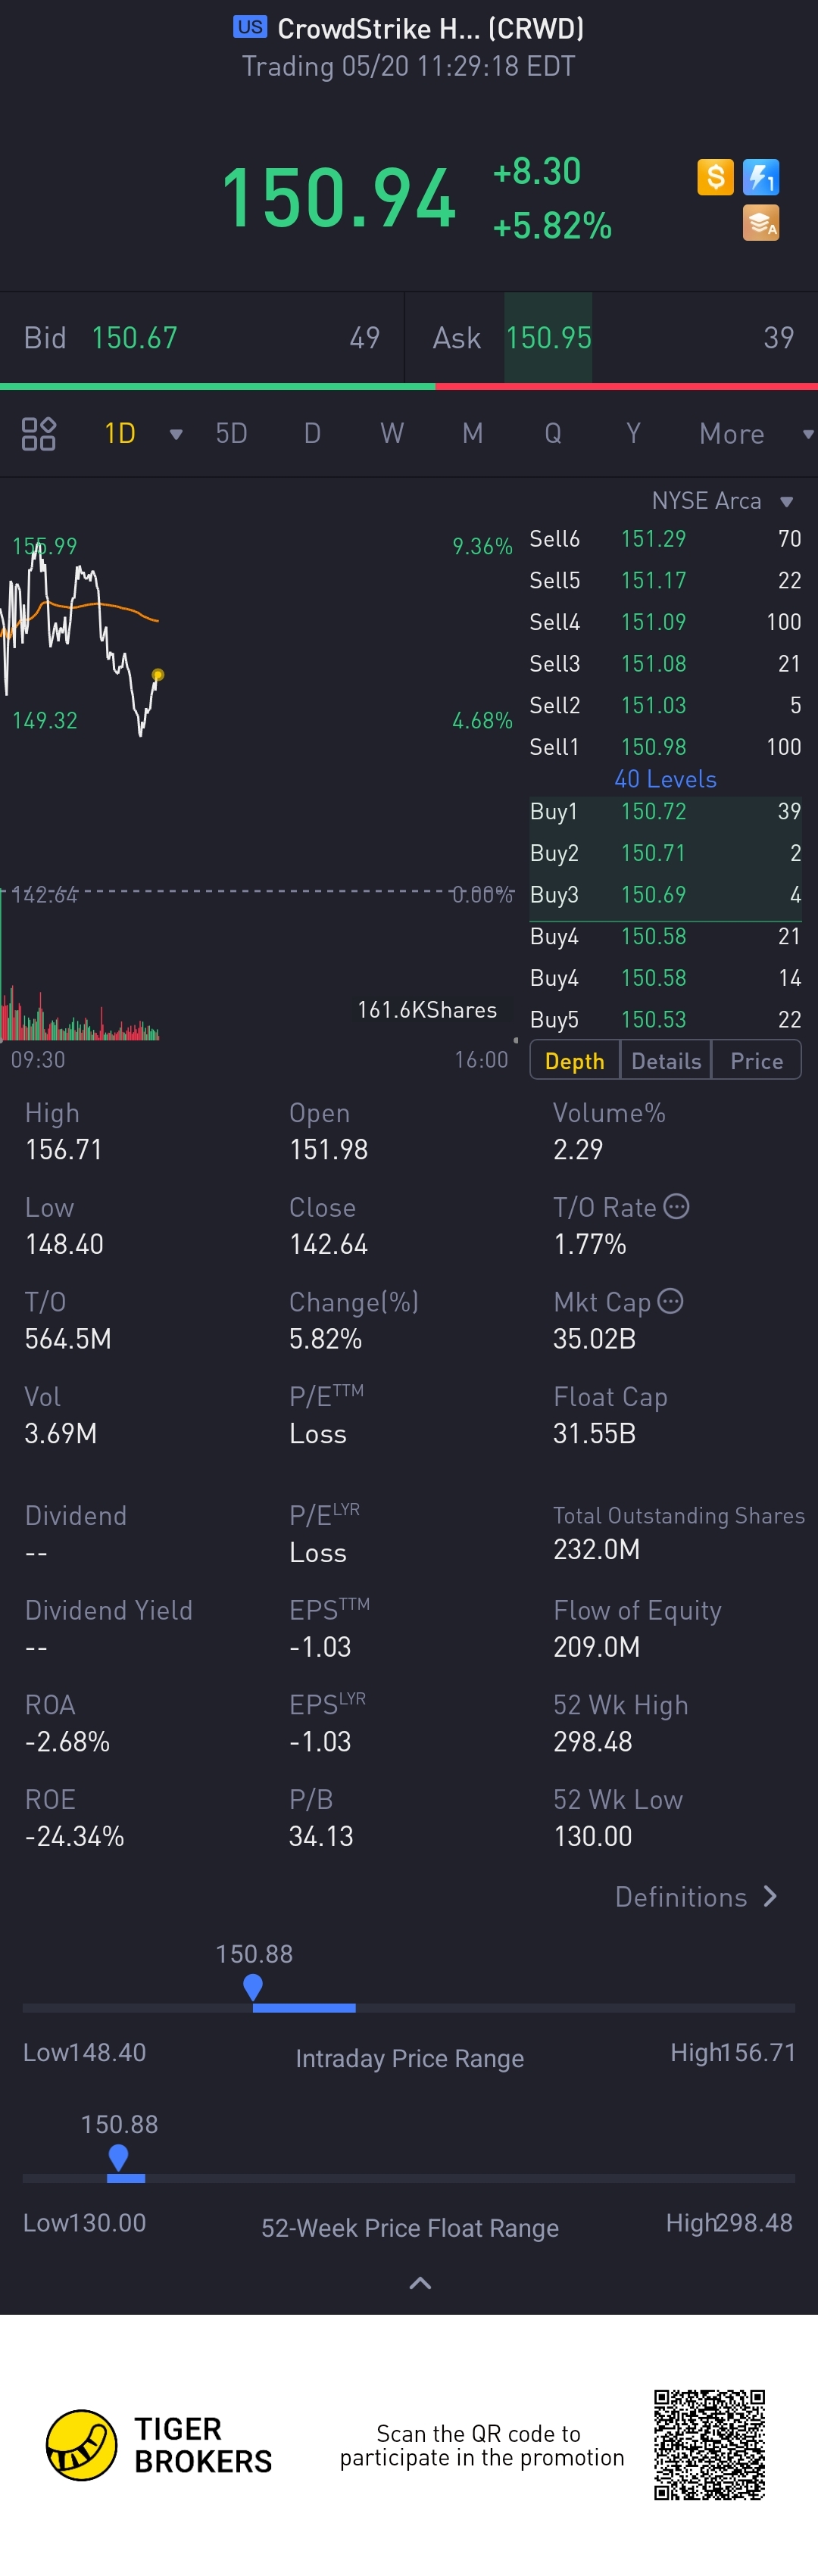818x2576 pixels.
Task: Tap the US market flag badge
Action: tap(250, 27)
